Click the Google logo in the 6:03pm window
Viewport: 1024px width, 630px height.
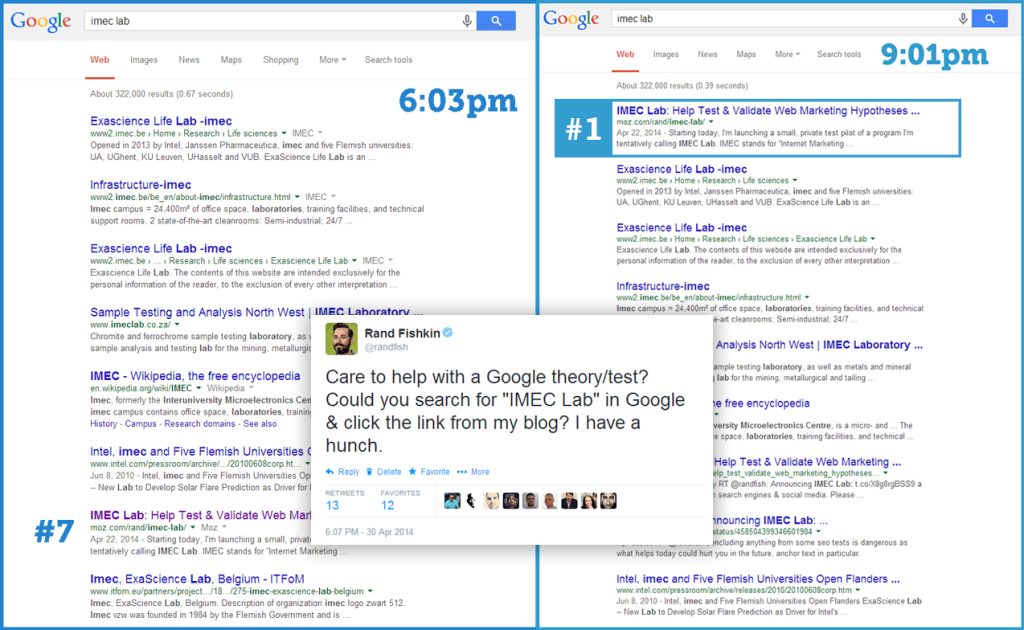(40, 22)
